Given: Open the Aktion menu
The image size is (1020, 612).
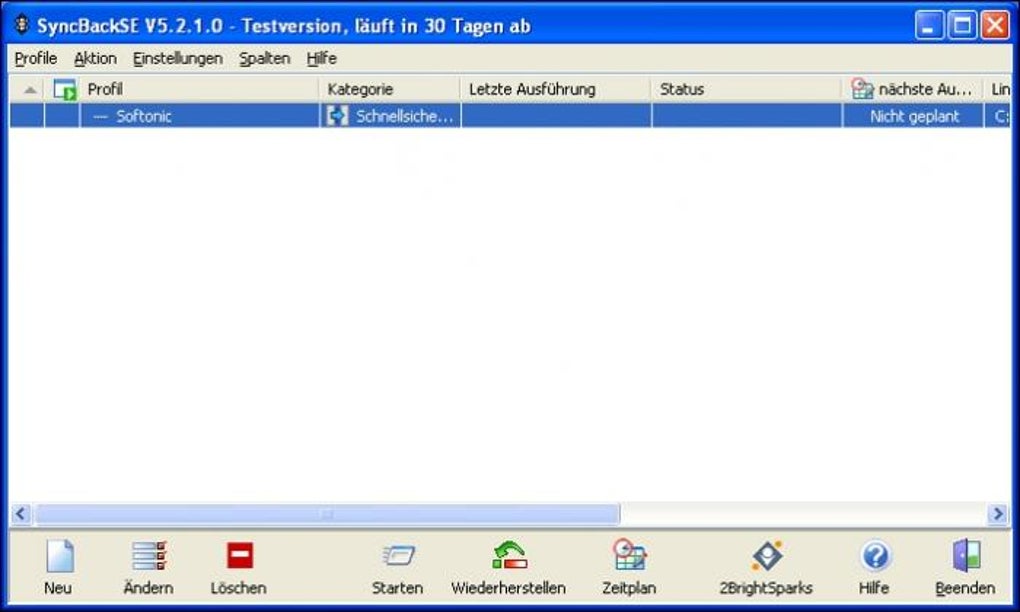Looking at the screenshot, I should [95, 59].
